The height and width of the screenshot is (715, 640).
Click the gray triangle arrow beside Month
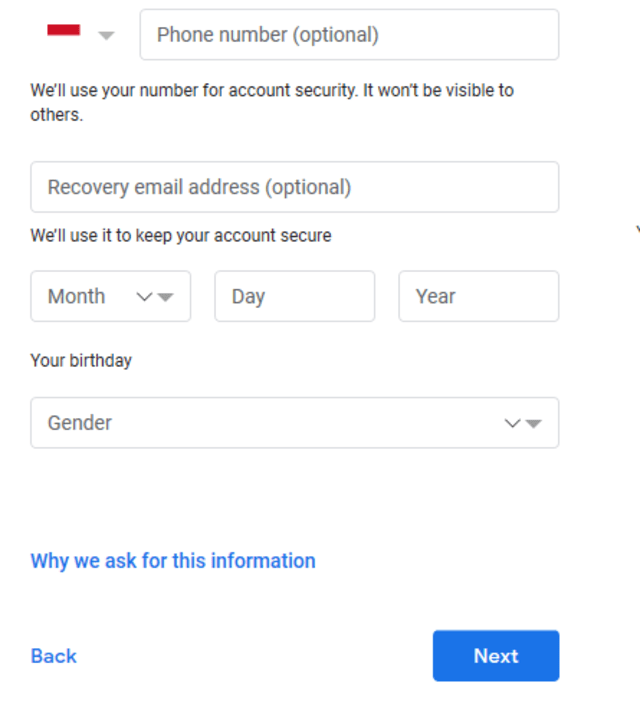[x=165, y=297]
